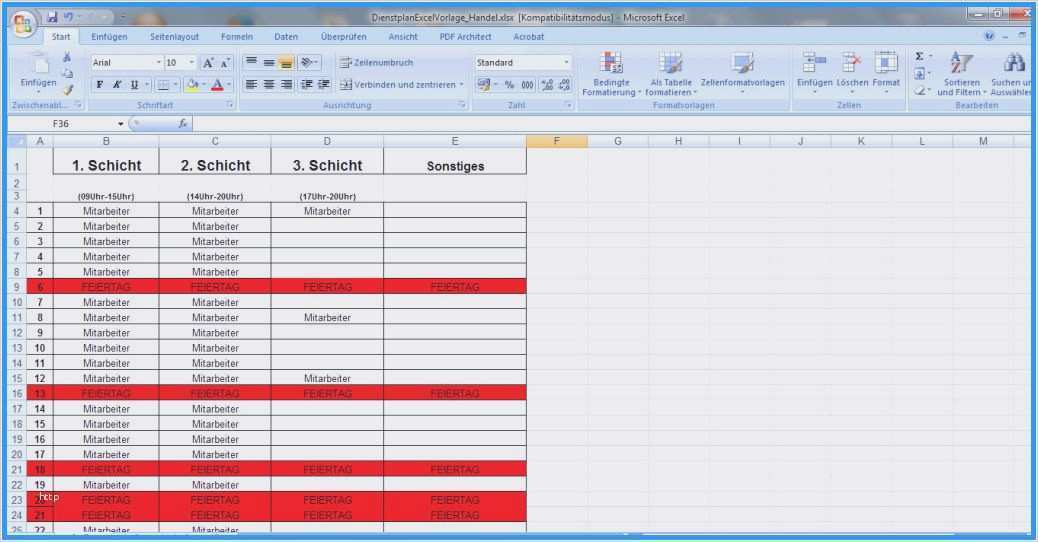Copy selection using the Zwischenablage copy icon
This screenshot has width=1038, height=542.
coord(67,73)
